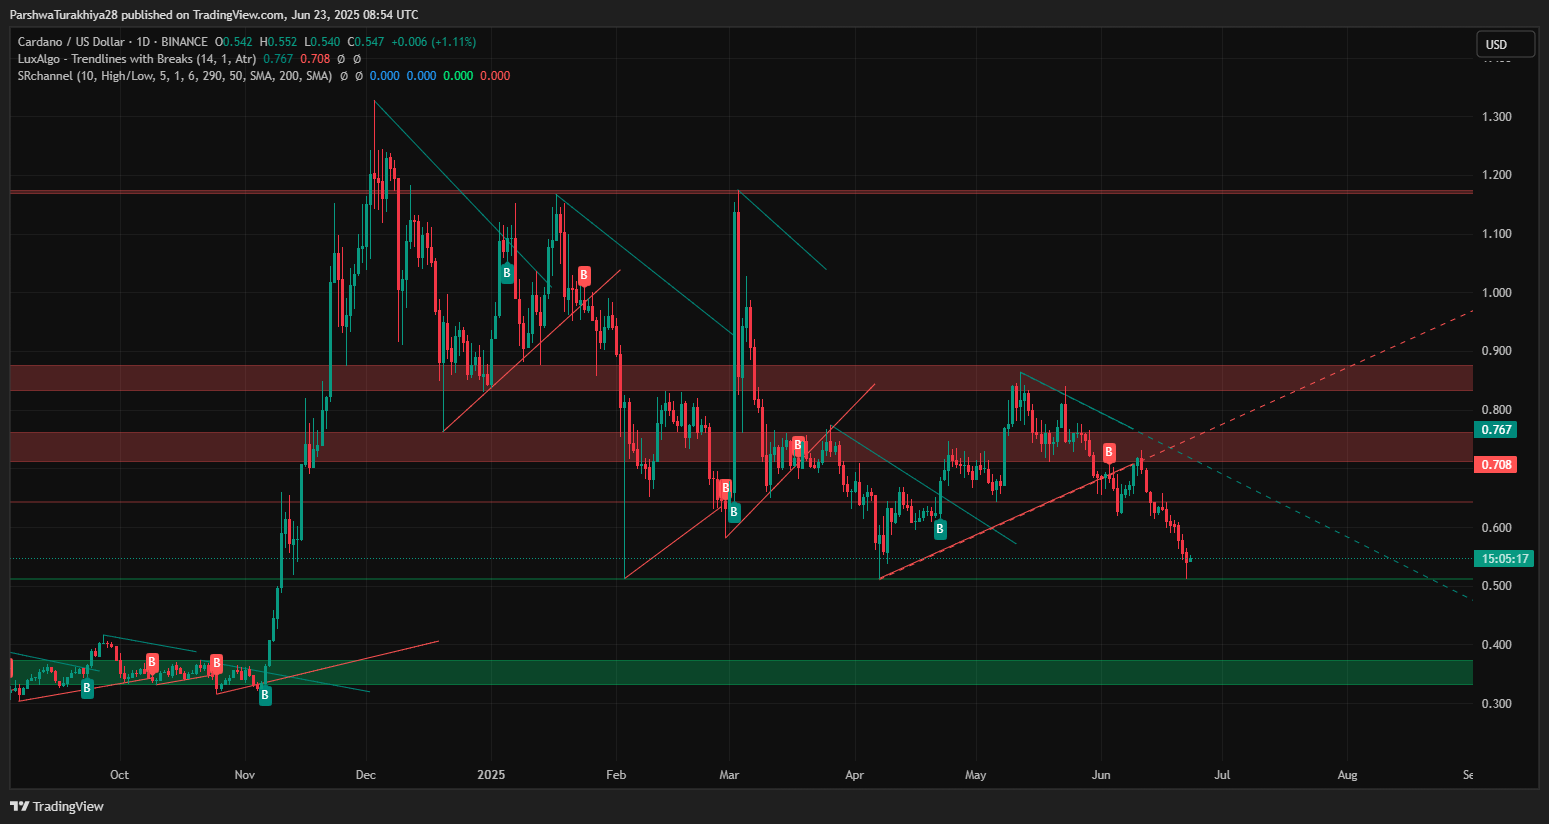The width and height of the screenshot is (1549, 824).
Task: Click the red 0.708 price label
Action: pyautogui.click(x=1495, y=465)
